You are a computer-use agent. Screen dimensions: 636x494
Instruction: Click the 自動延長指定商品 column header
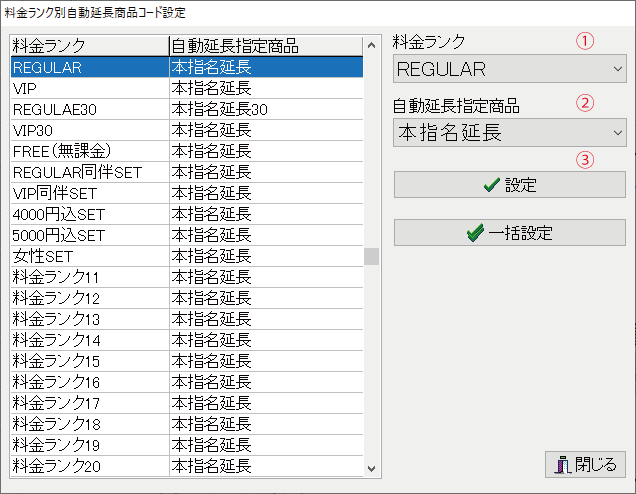click(266, 46)
